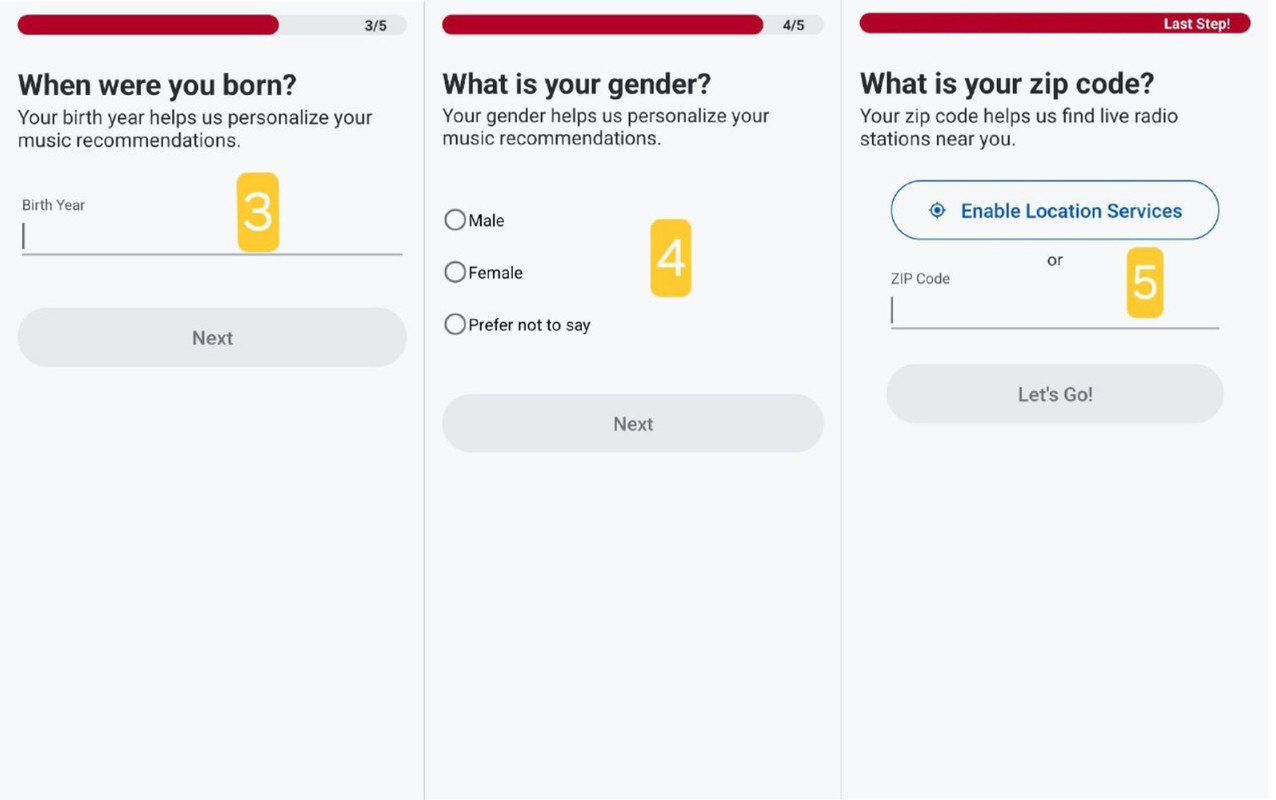
Task: Click the yellow step 3 badge
Action: (258, 212)
